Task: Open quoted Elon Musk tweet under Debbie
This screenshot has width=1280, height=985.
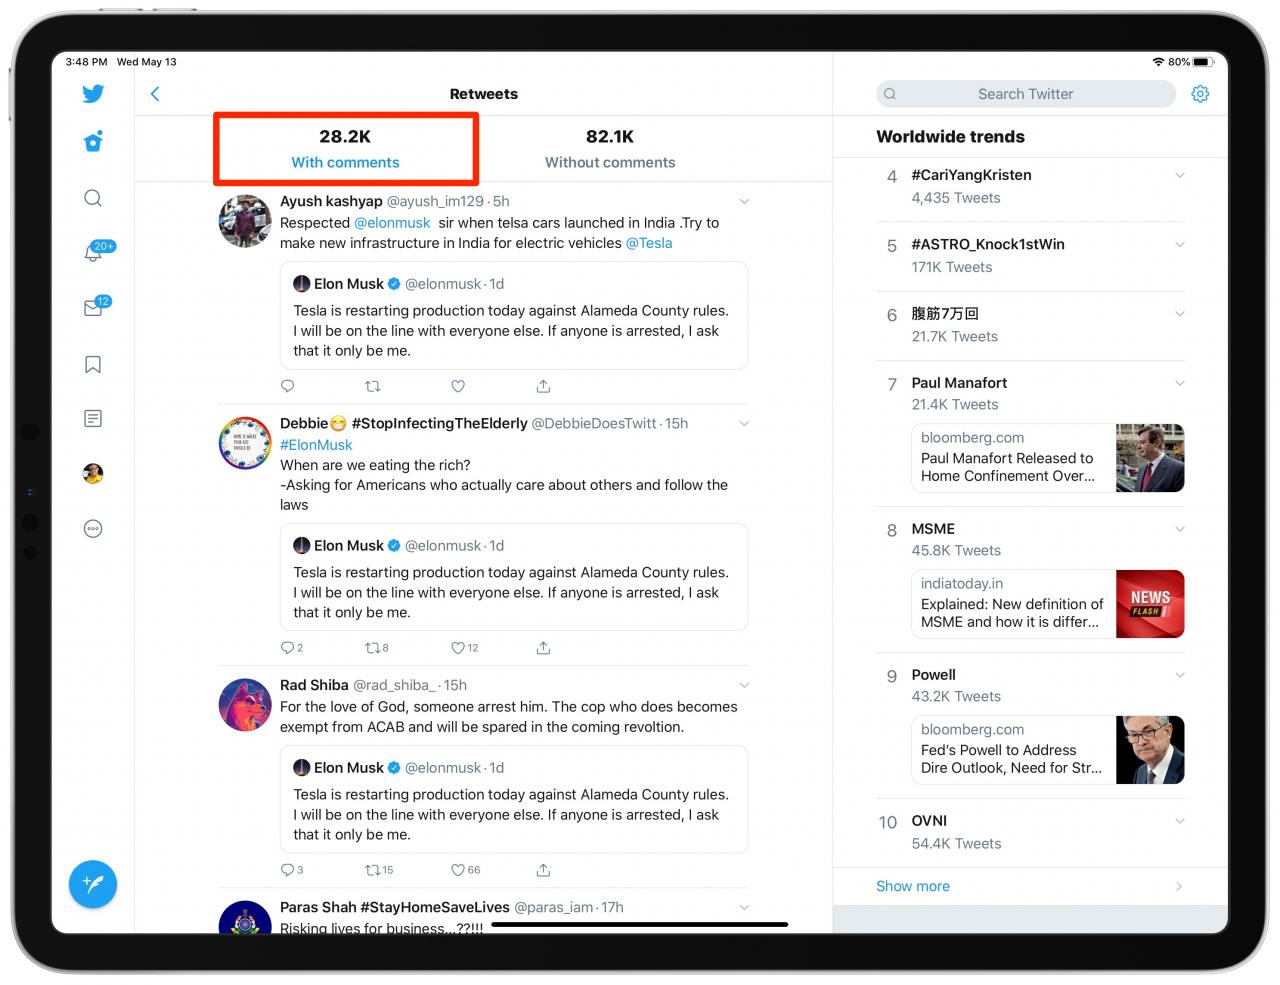Action: pyautogui.click(x=514, y=578)
